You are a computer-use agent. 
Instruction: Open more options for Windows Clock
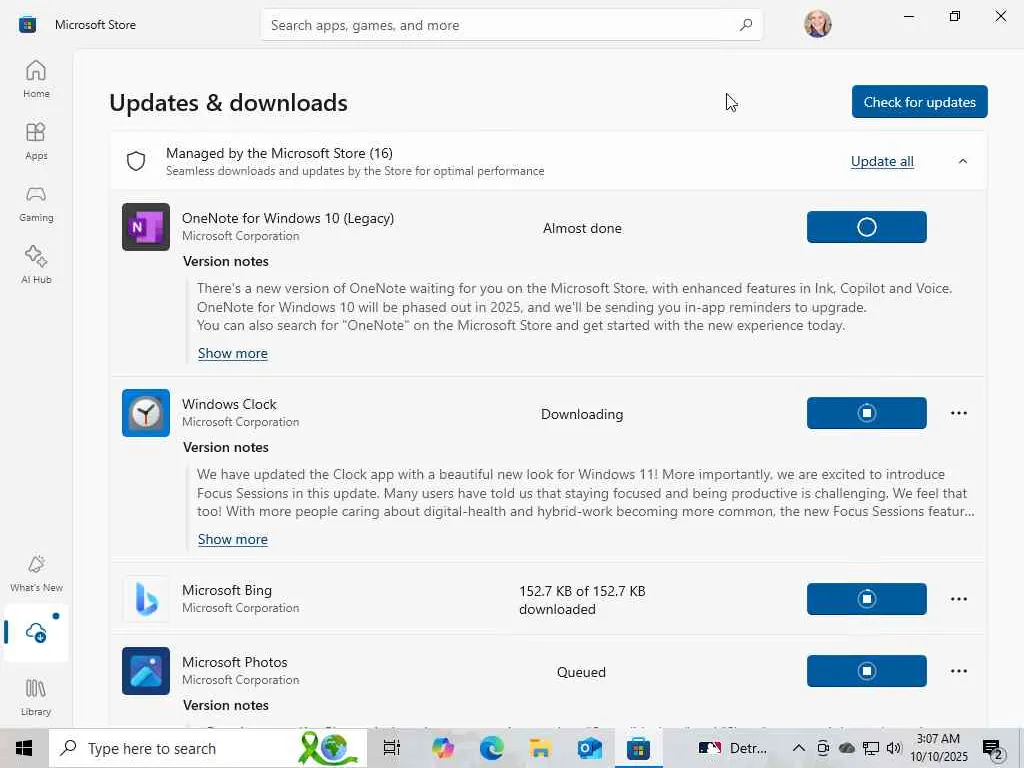[959, 413]
